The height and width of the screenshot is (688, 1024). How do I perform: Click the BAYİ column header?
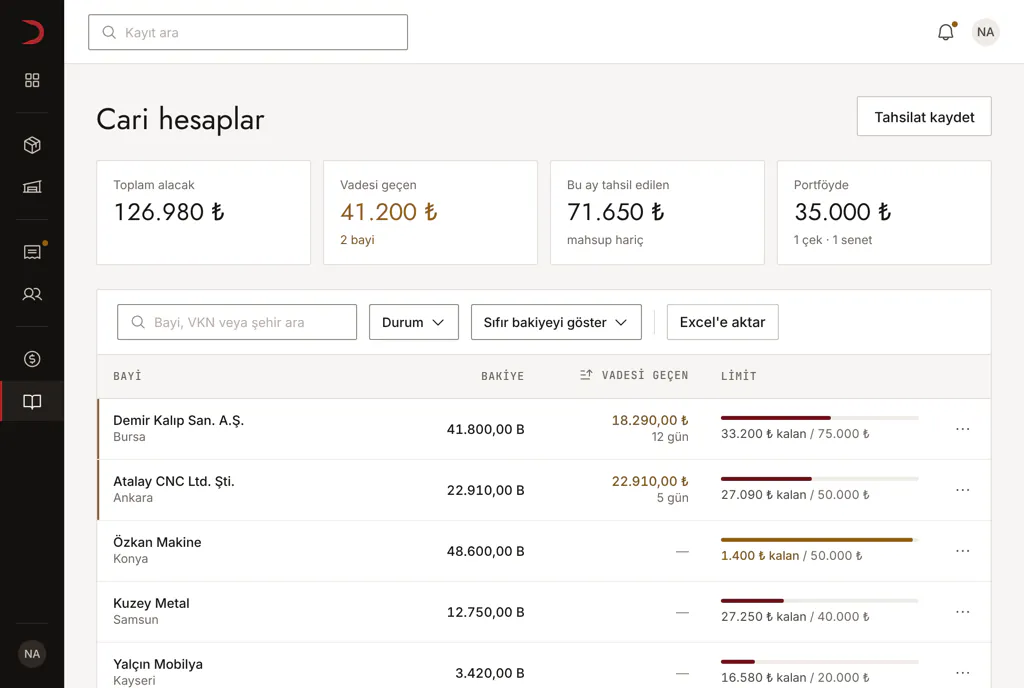point(127,376)
